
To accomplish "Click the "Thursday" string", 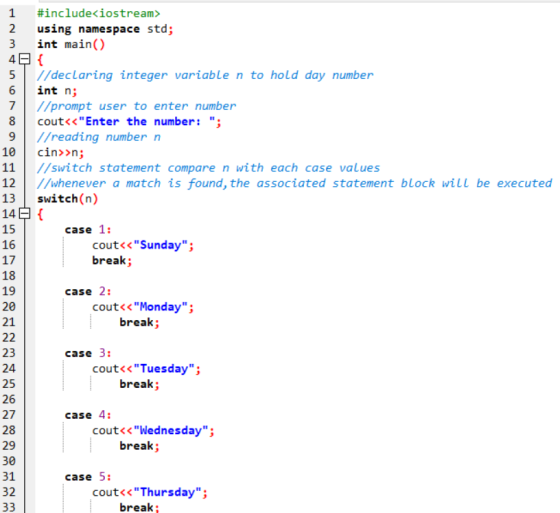I will pyautogui.click(x=168, y=492).
